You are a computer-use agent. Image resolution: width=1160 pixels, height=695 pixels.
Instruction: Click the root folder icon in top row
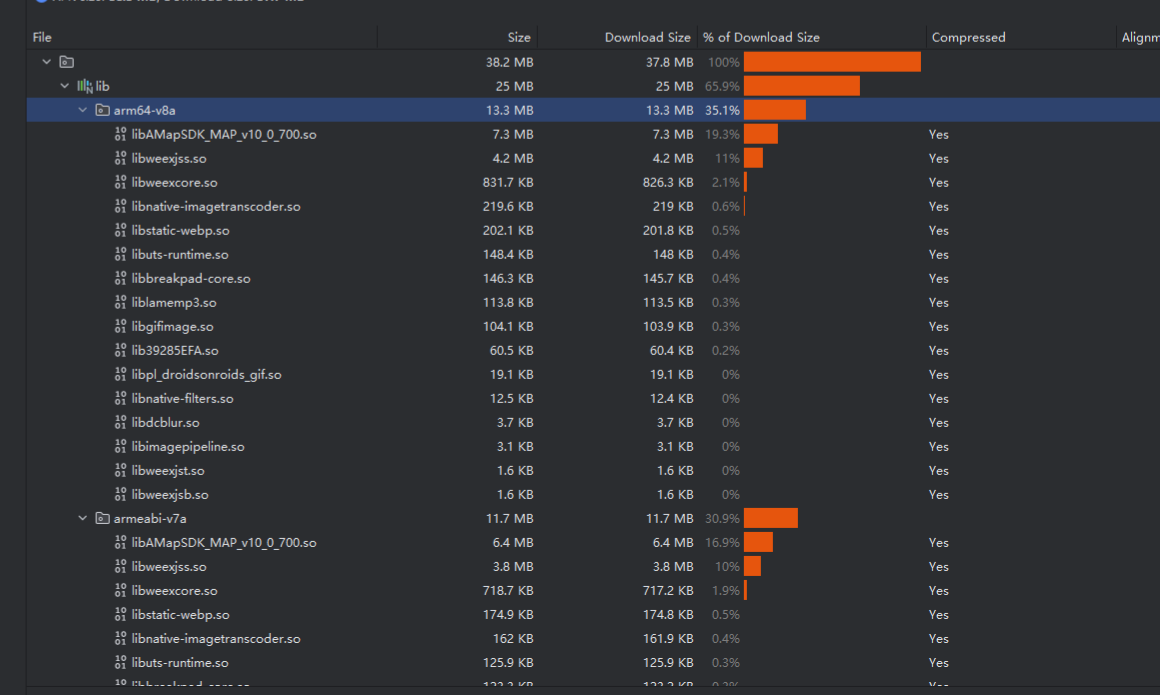(66, 62)
